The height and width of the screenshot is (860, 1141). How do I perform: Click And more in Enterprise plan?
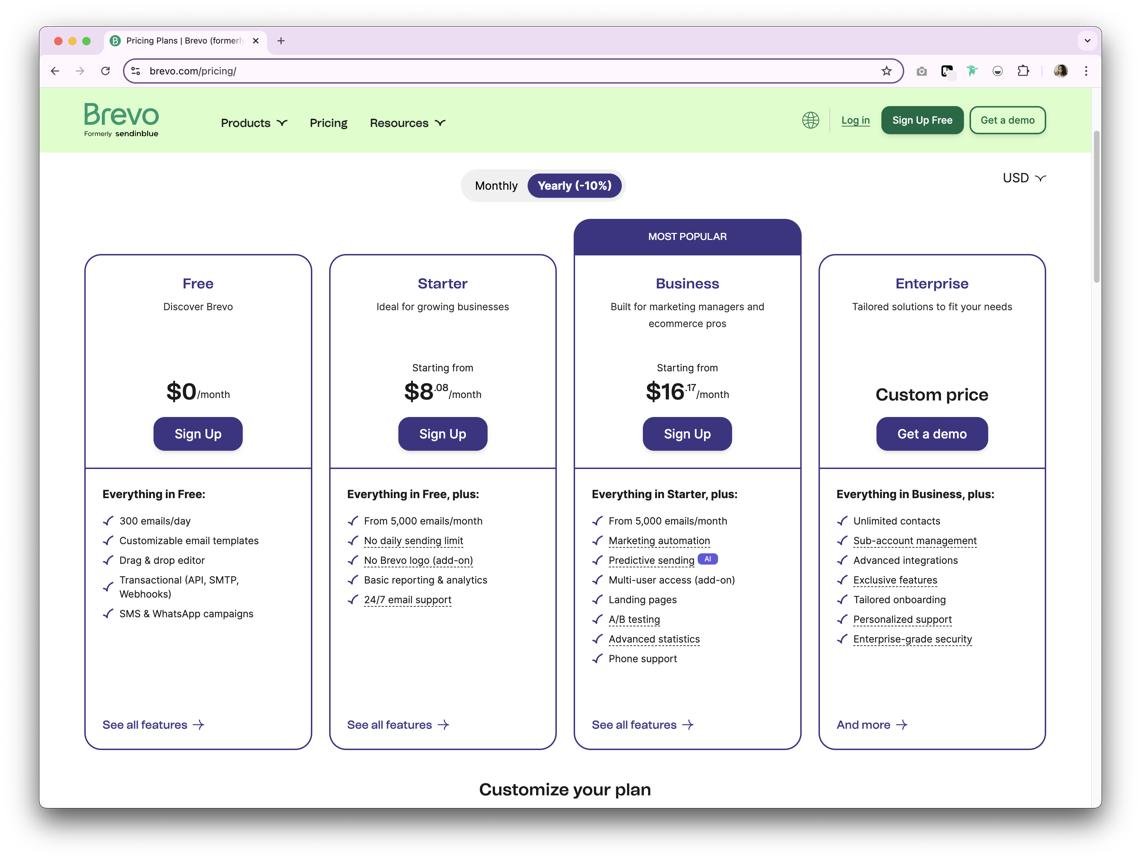coord(871,725)
